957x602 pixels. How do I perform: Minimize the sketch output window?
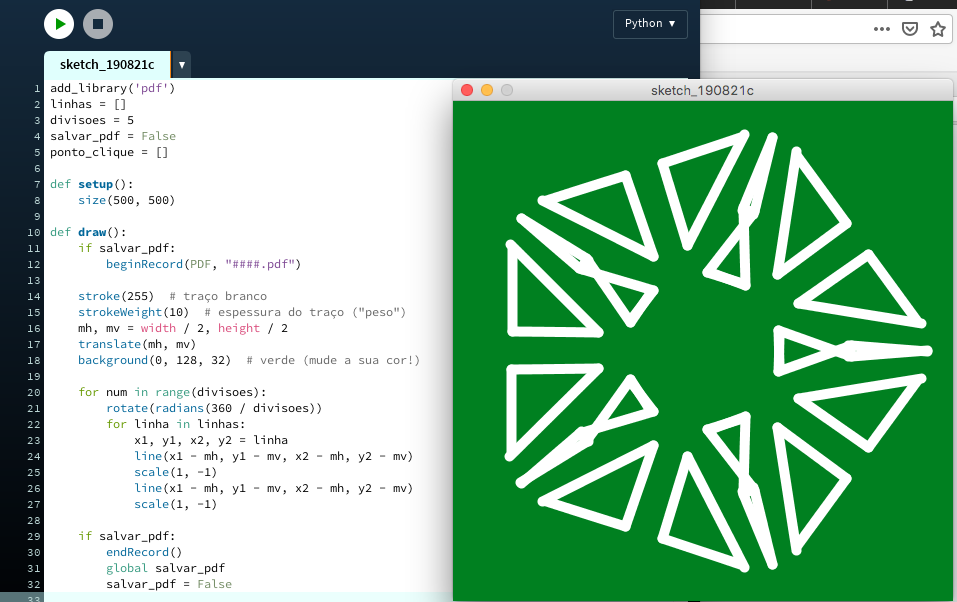click(487, 90)
